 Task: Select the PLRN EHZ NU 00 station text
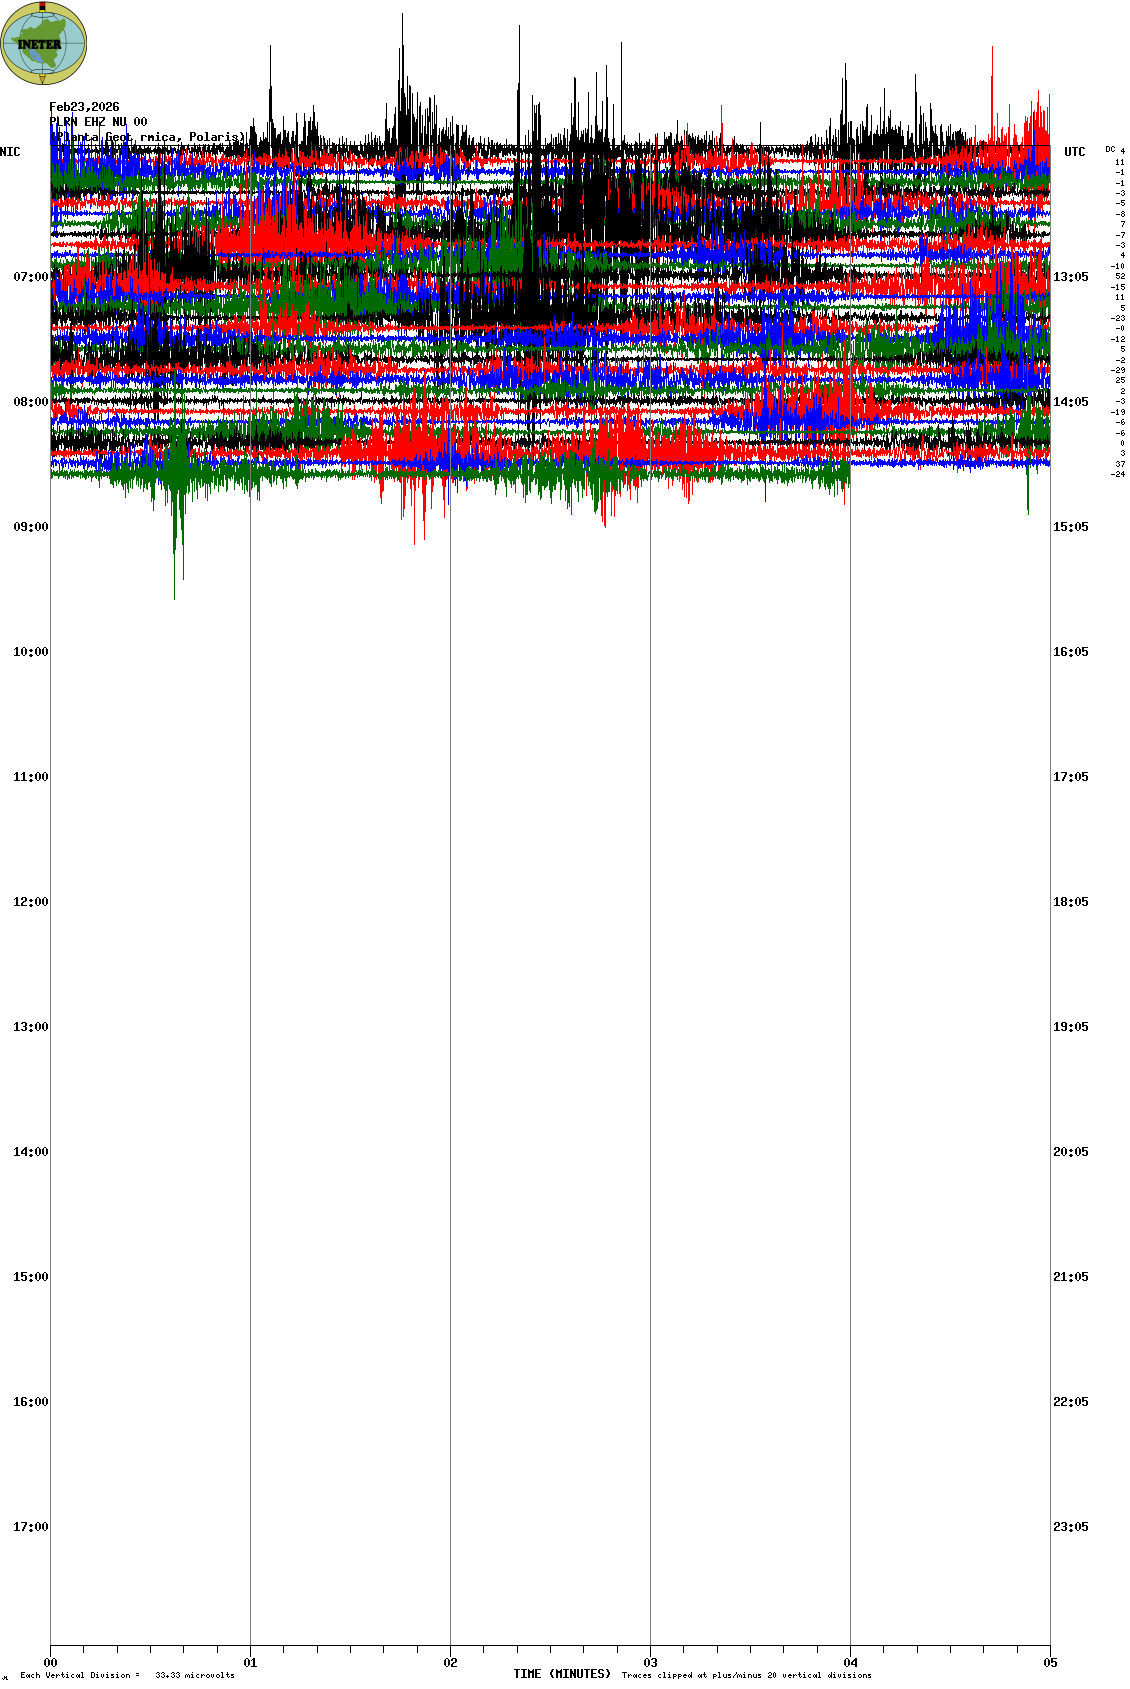98,122
